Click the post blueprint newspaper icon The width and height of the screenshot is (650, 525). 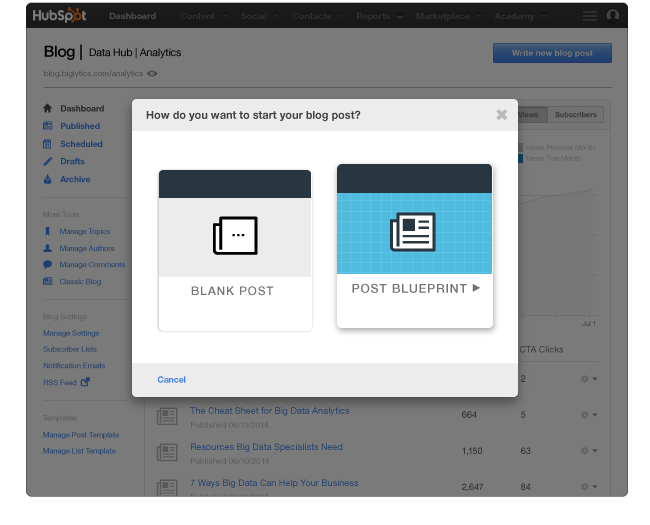pos(413,232)
